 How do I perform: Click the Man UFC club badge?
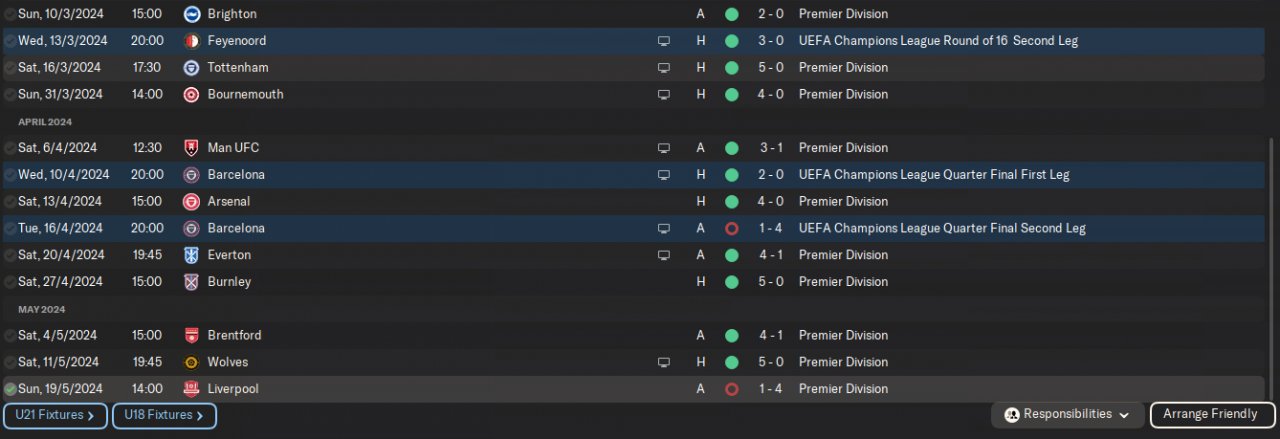click(192, 148)
